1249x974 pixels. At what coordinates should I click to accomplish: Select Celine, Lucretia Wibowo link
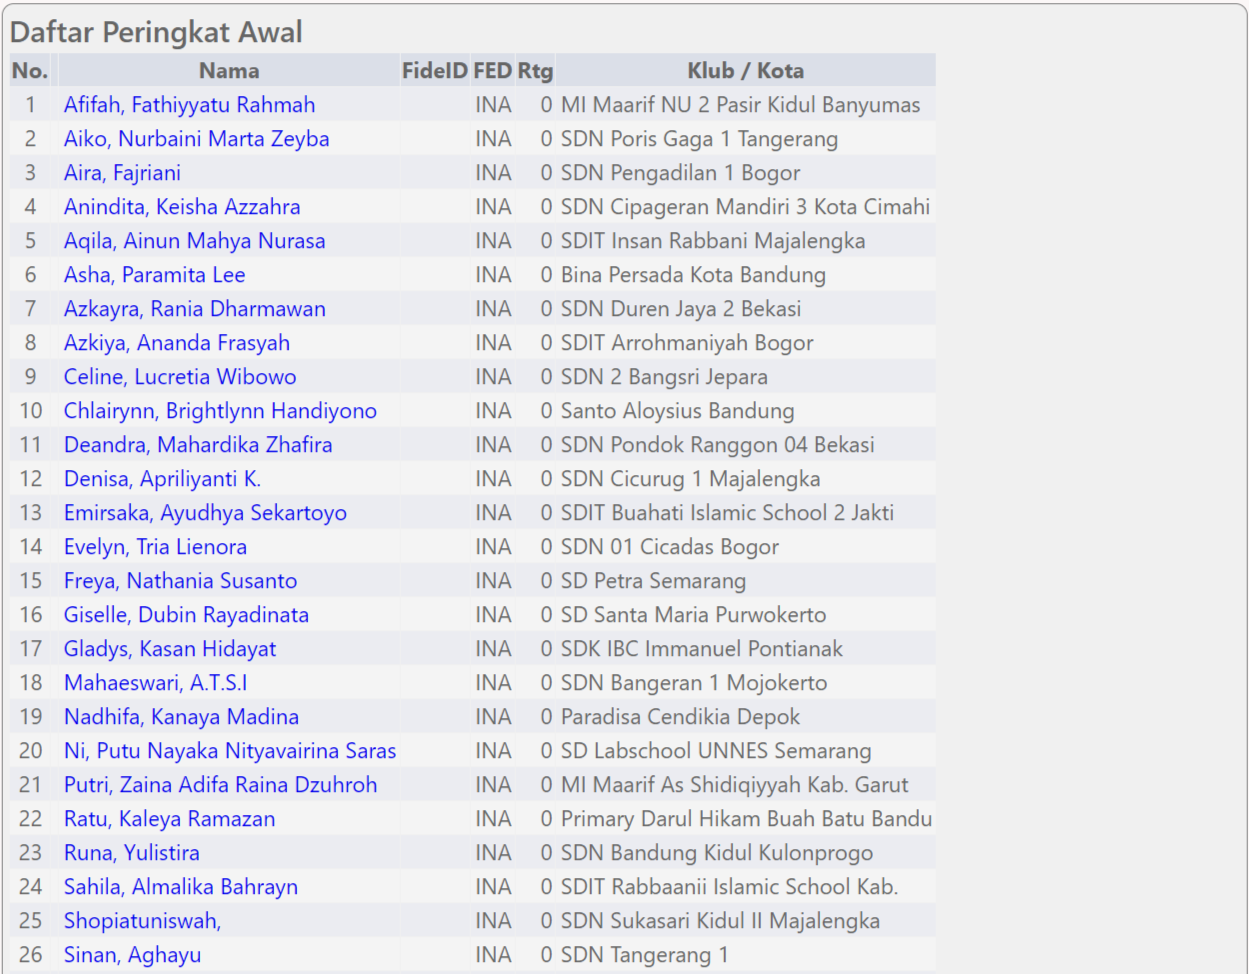[180, 377]
